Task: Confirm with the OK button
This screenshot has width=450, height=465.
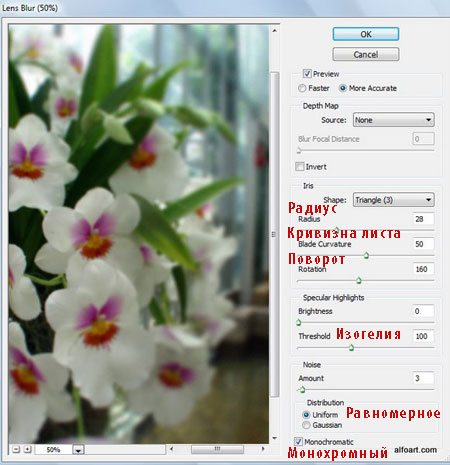Action: pos(366,34)
